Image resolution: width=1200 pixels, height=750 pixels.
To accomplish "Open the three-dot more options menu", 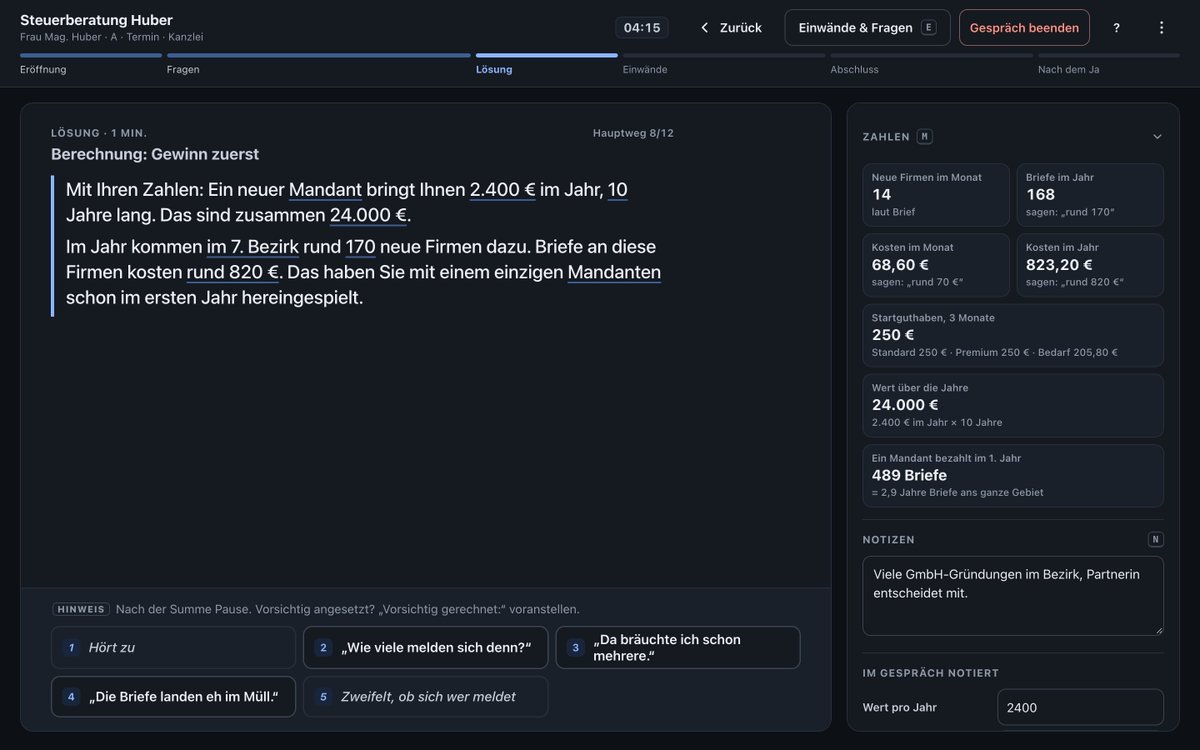I will 1161,28.
